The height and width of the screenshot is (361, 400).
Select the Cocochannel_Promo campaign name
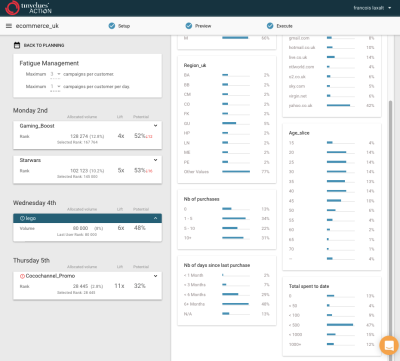pos(50,276)
